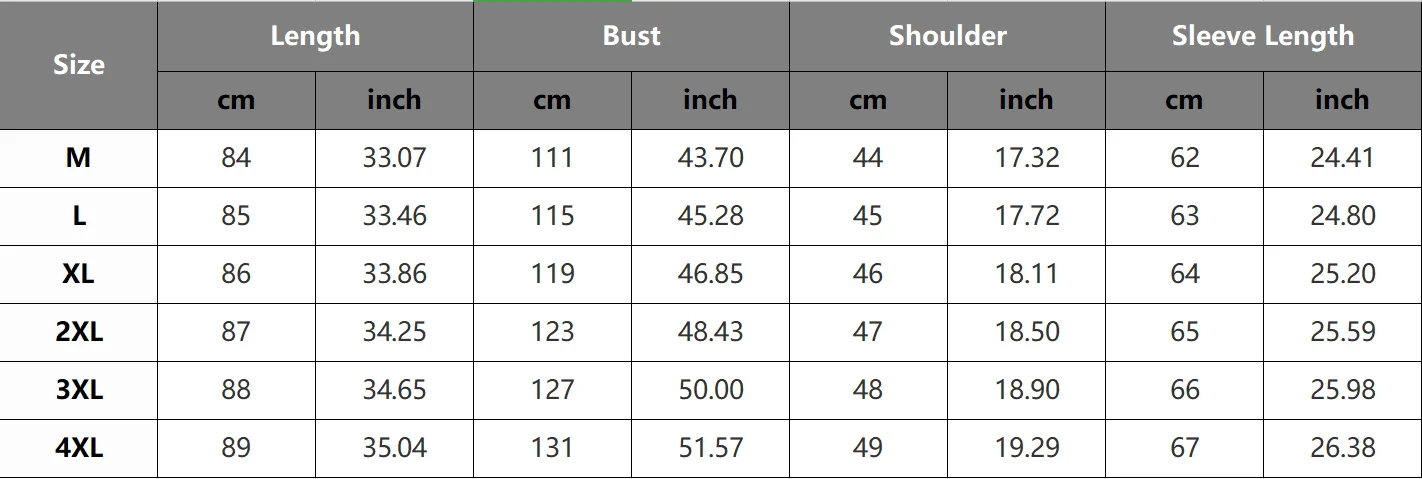Select the 48.43 inch bust cell
The image size is (1422, 479).
point(710,332)
